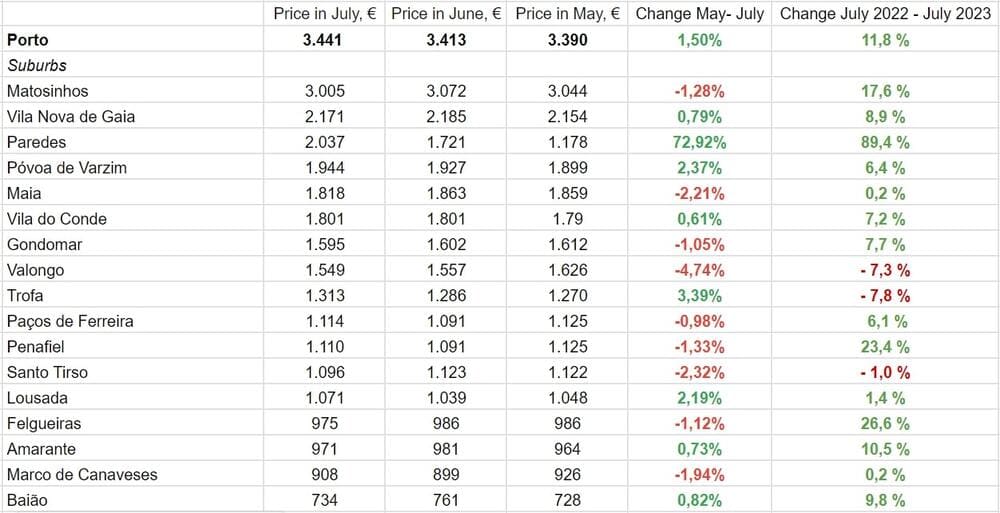Select the Price in July column header
1000x513 pixels.
point(324,14)
